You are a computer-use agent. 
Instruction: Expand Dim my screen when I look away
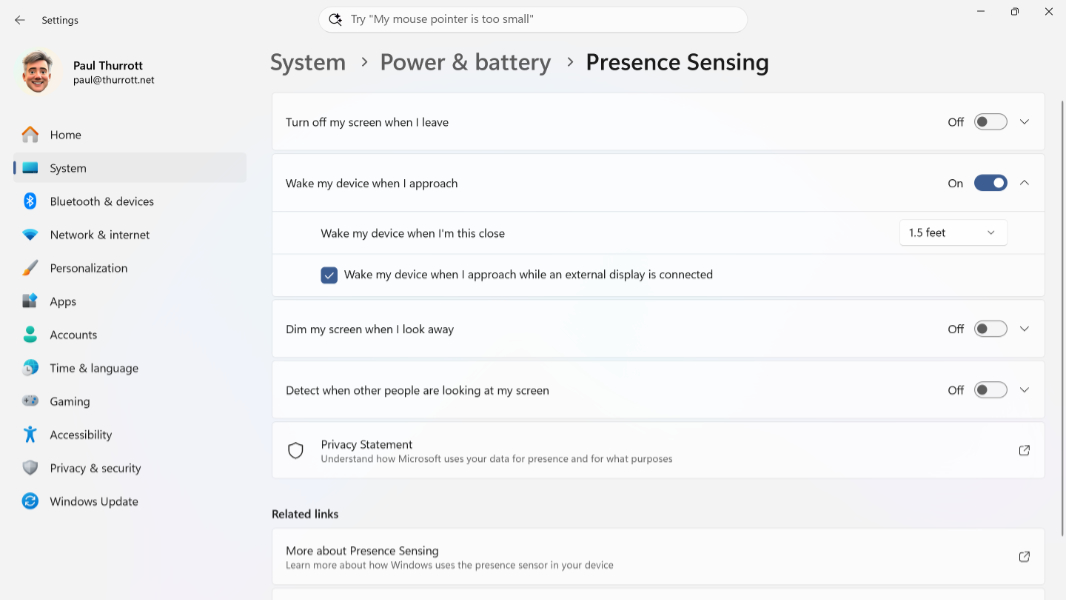(x=1024, y=329)
